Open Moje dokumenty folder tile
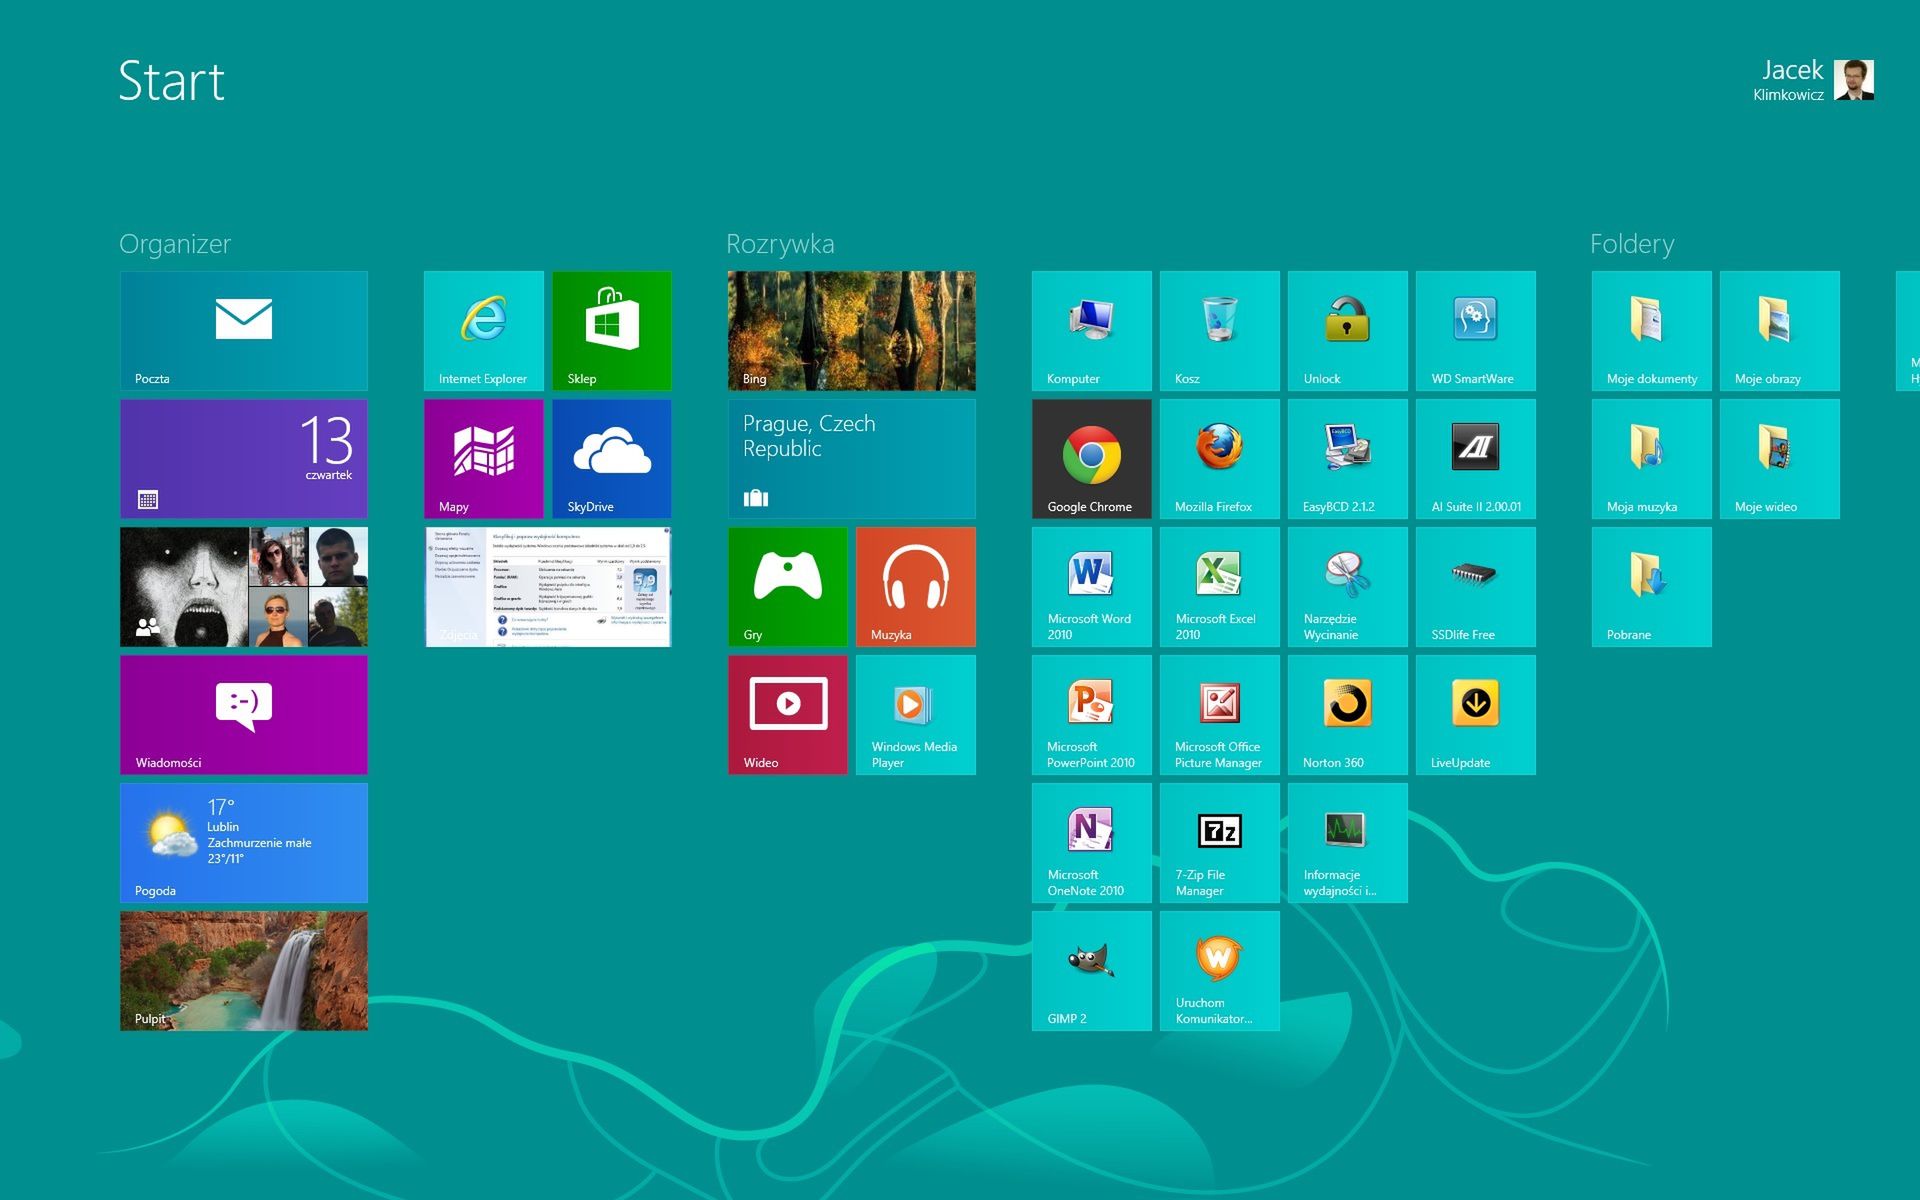Screen dimensions: 1920x1200 click(x=1652, y=331)
